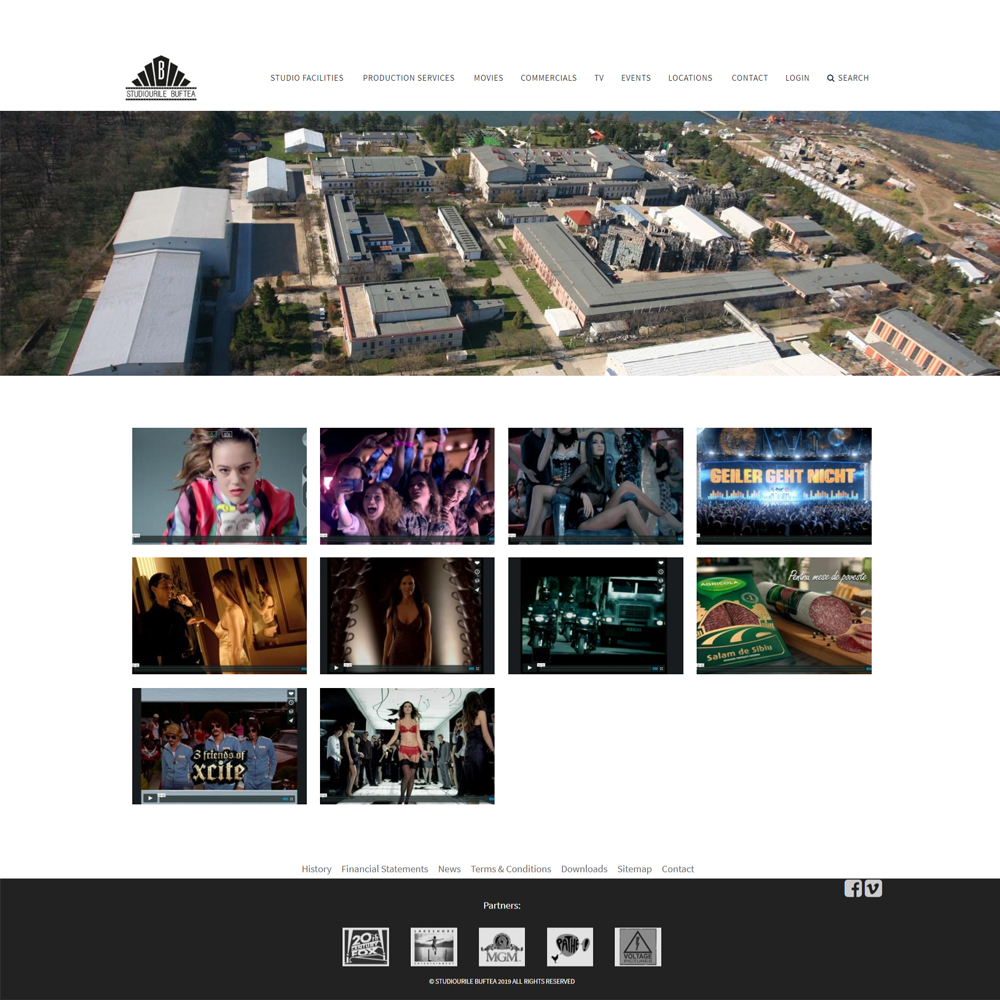
Task: Visit the Terms & Conditions footer link
Action: point(510,869)
